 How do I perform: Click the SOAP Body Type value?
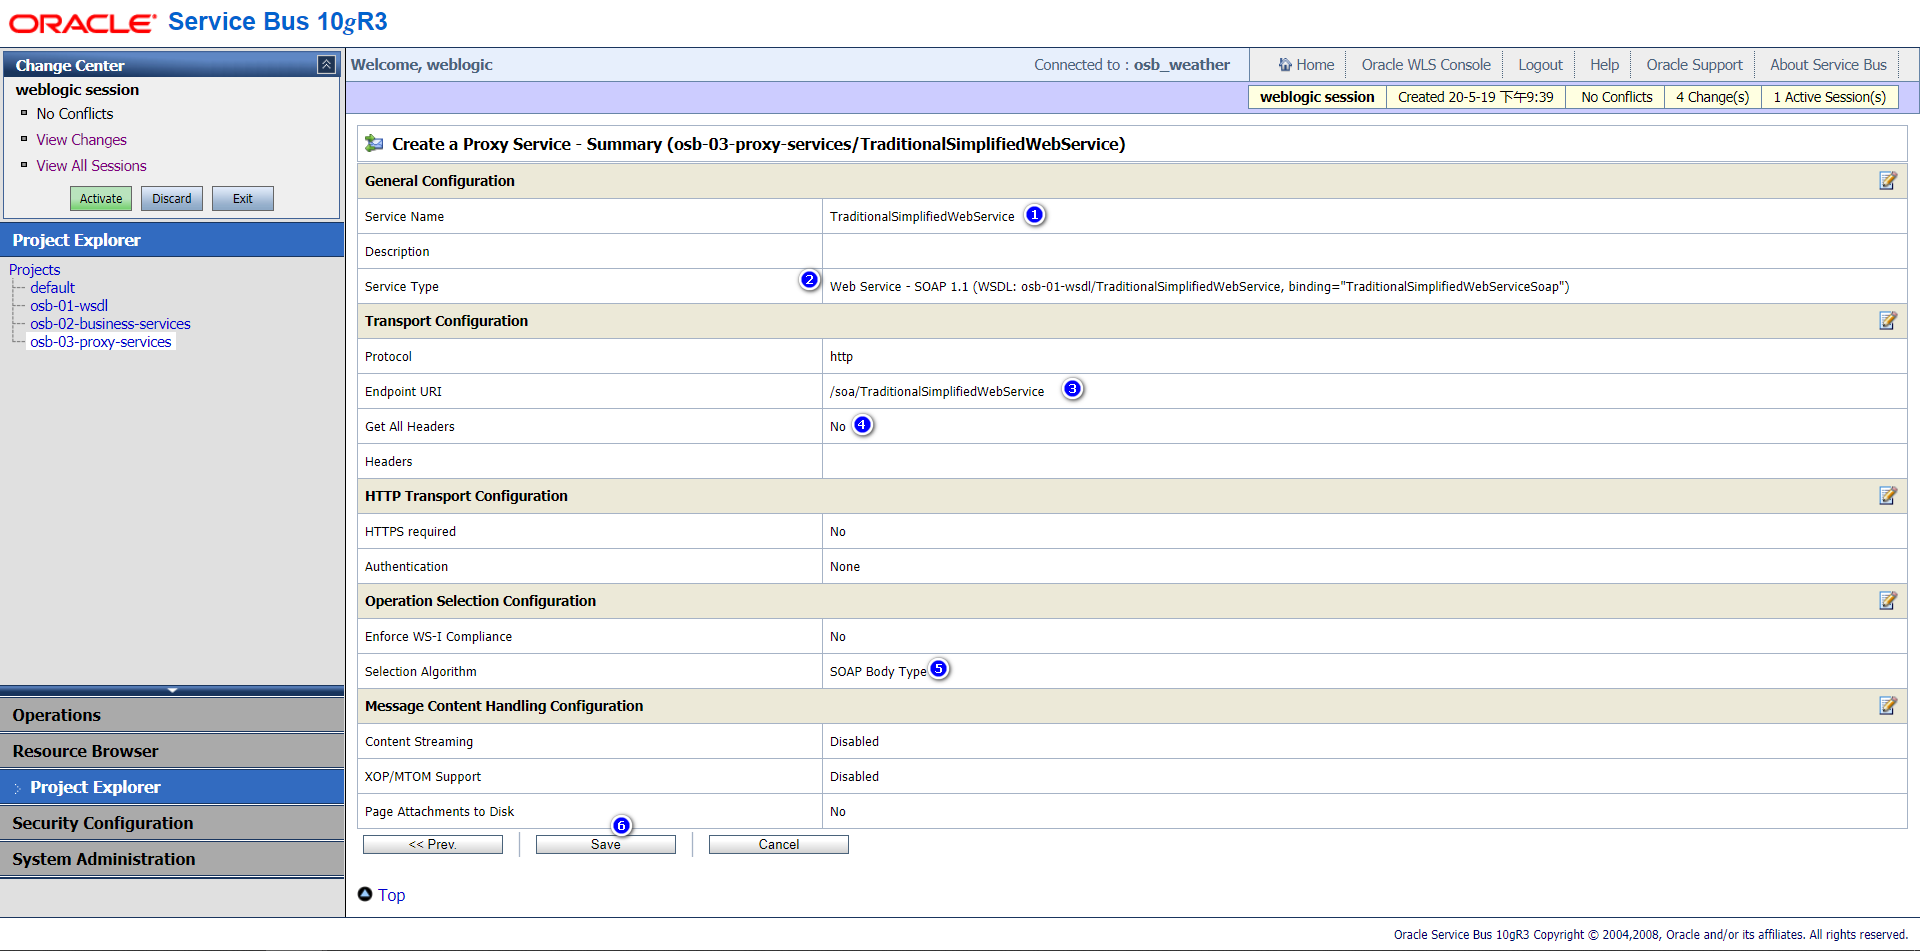pos(878,672)
